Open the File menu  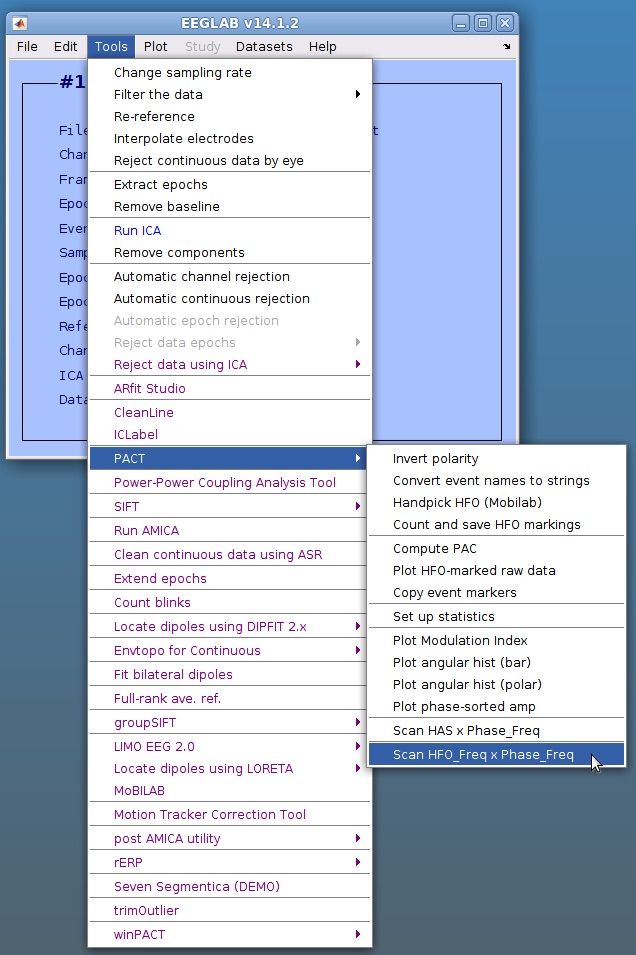click(x=27, y=47)
